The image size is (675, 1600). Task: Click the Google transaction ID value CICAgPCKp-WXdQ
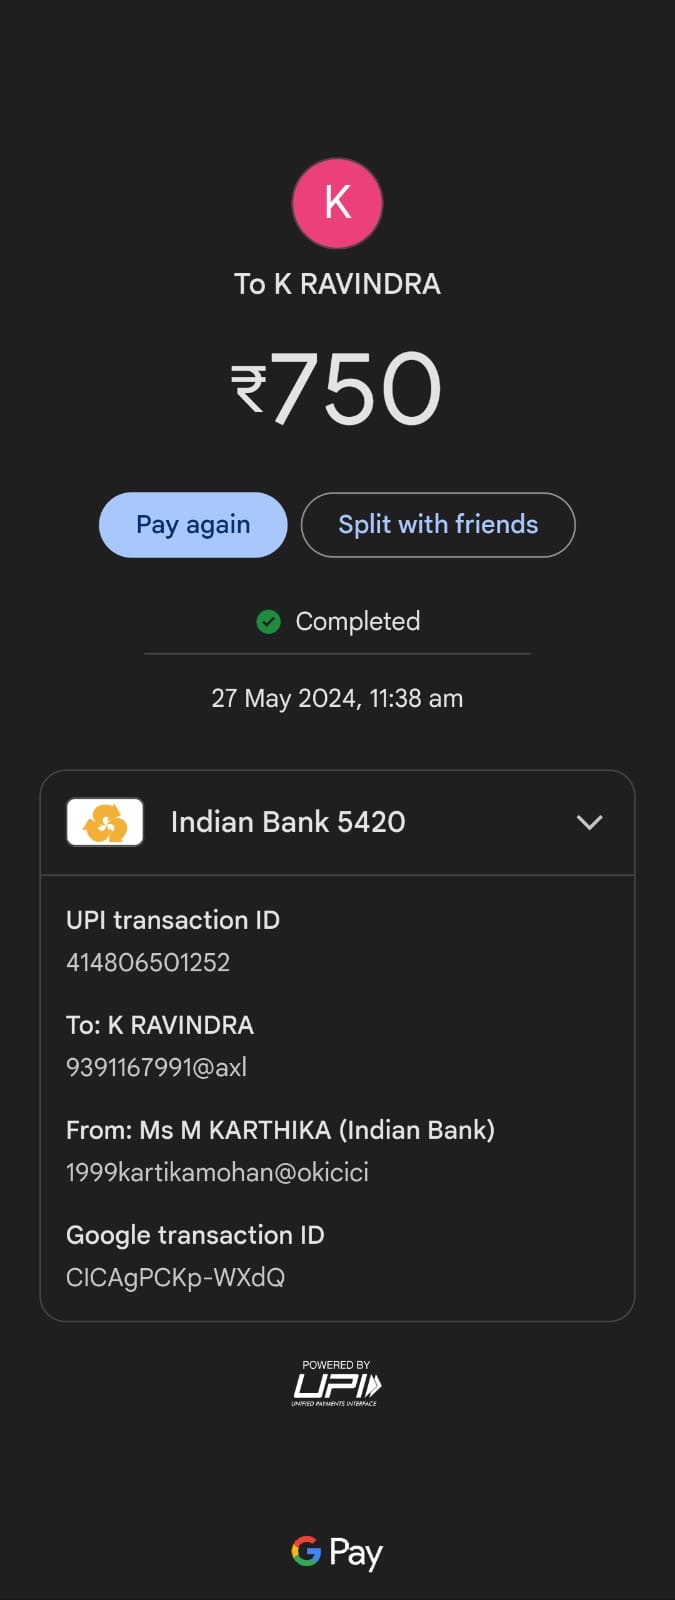click(175, 1277)
